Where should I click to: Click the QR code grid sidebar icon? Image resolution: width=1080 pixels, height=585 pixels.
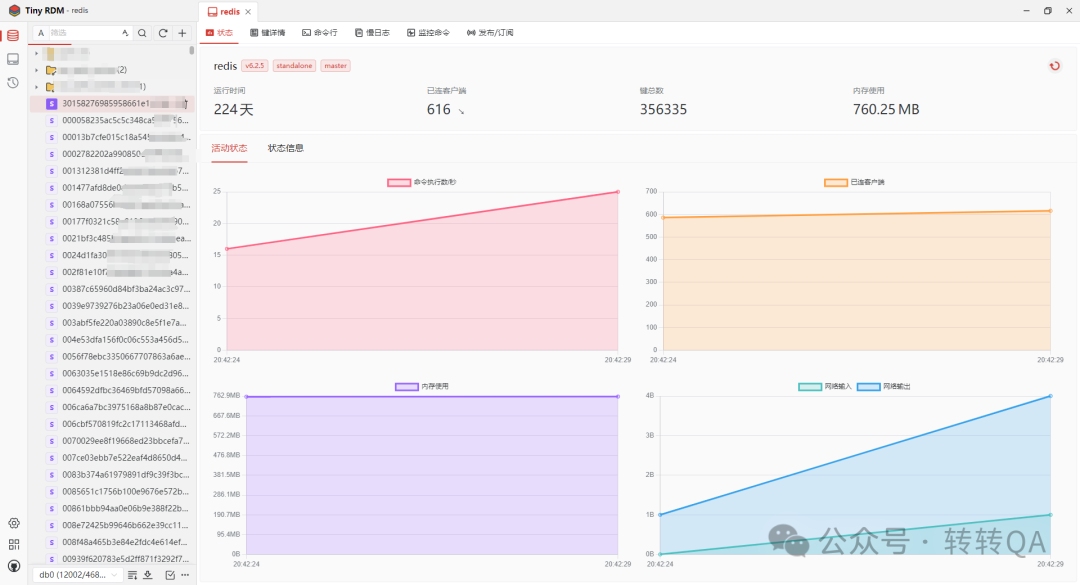[x=14, y=544]
